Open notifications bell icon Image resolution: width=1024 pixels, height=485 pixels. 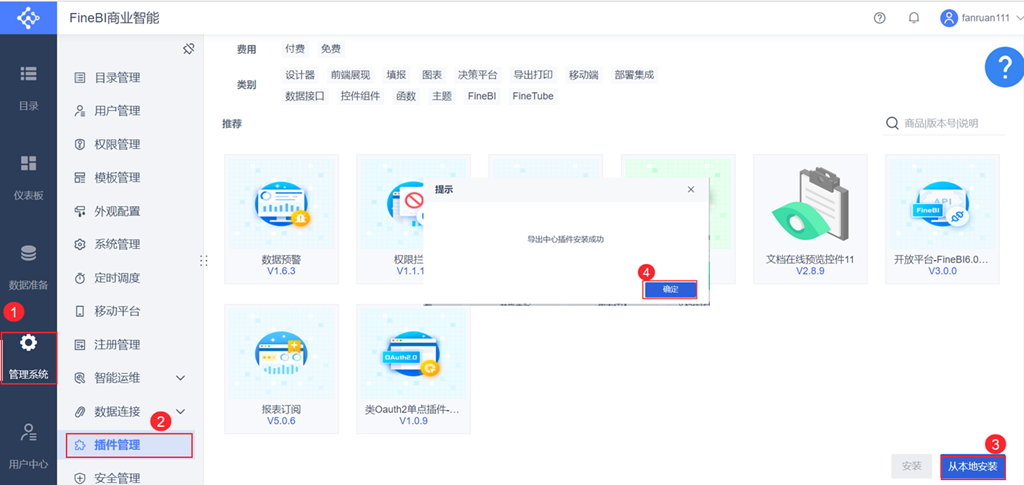coord(914,18)
